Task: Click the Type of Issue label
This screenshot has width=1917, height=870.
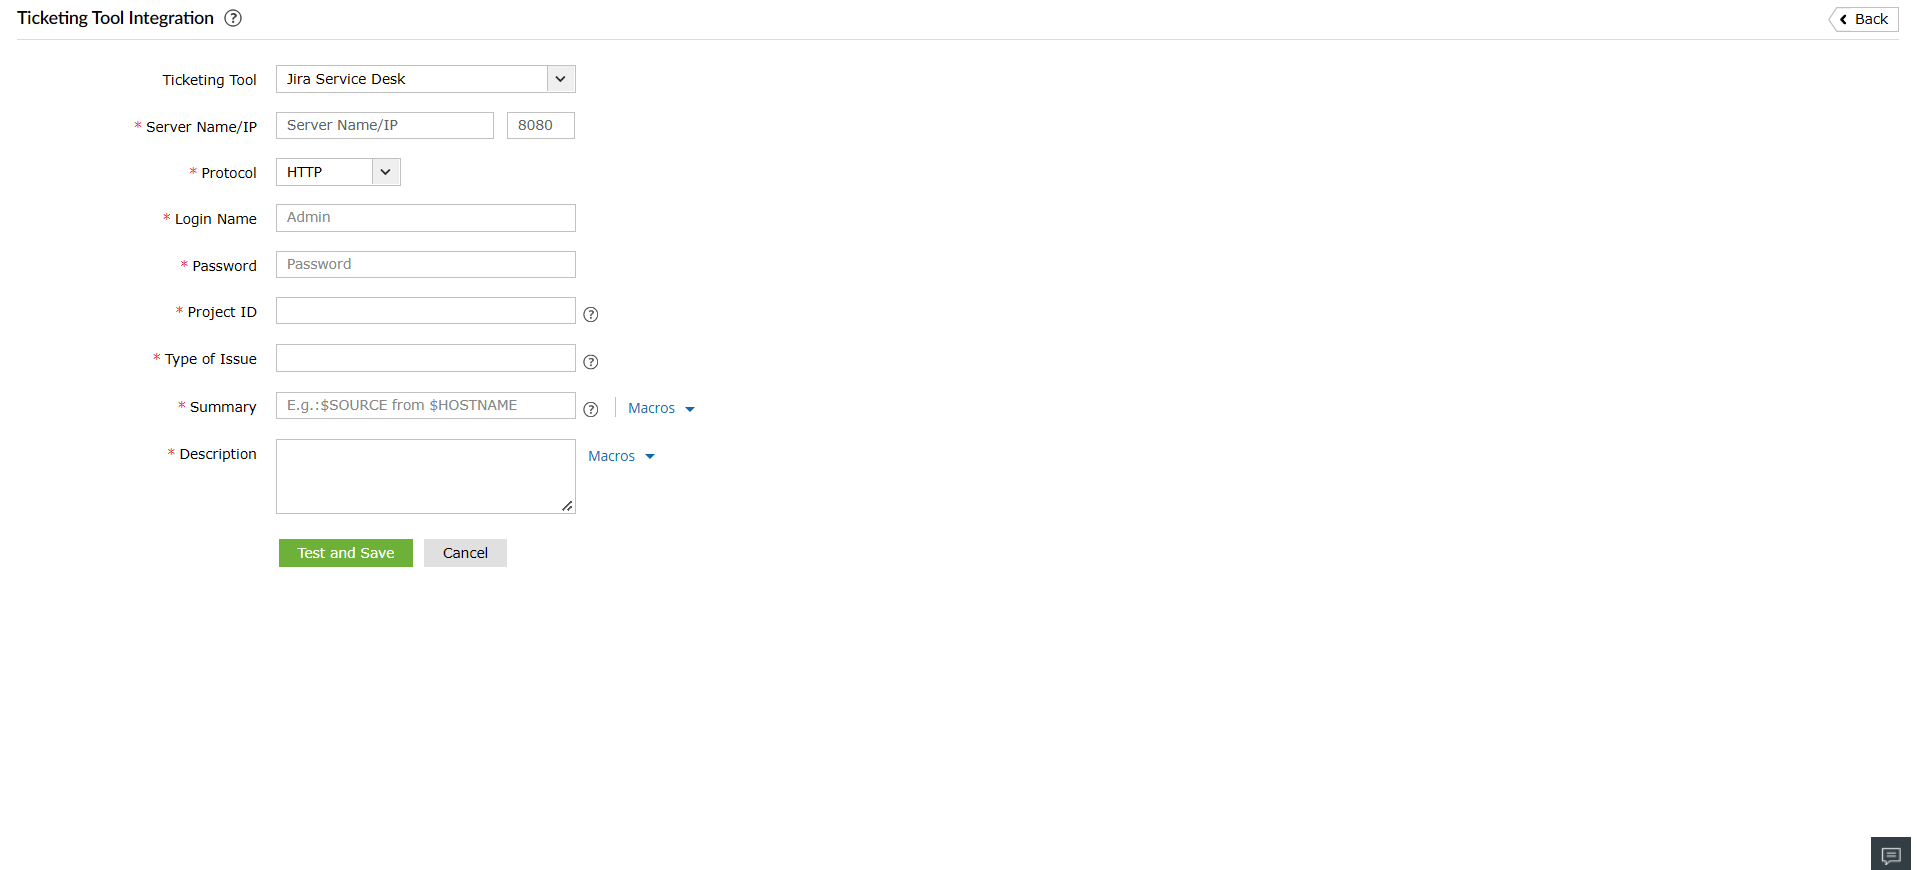Action: (210, 359)
